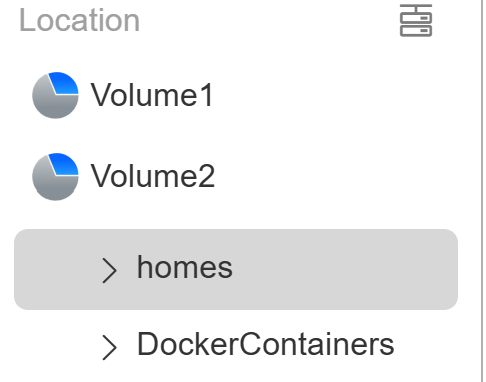Select the Volume2 label
Screen dimensions: 486x382
[x=153, y=176]
